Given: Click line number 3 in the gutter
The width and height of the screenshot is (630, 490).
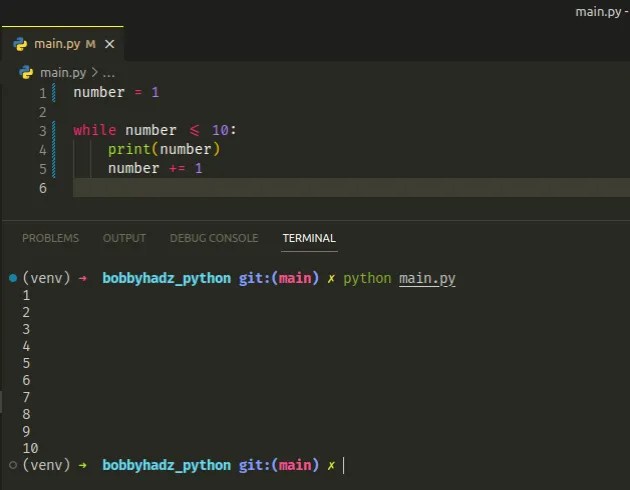Looking at the screenshot, I should pyautogui.click(x=43, y=131).
